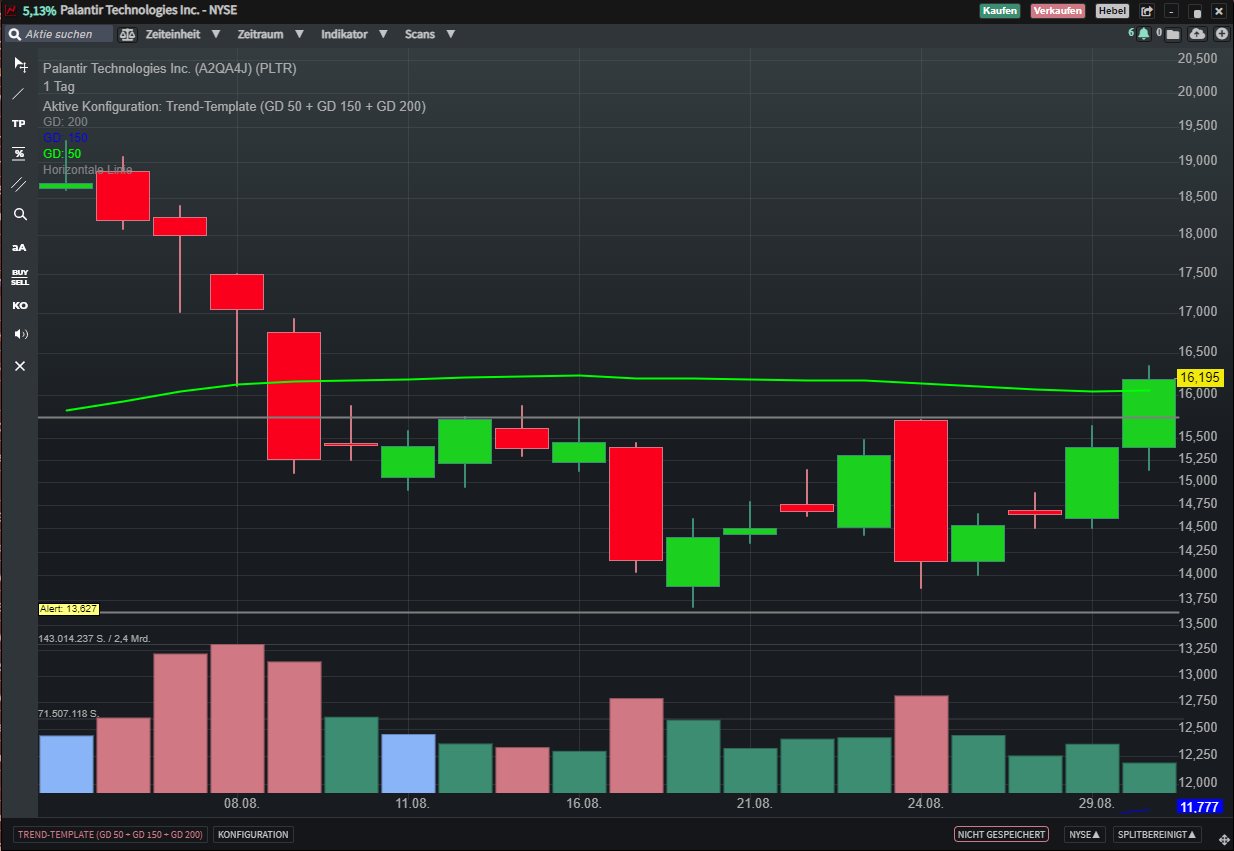Click the last green candlestick body
1234x851 pixels.
(x=1149, y=413)
